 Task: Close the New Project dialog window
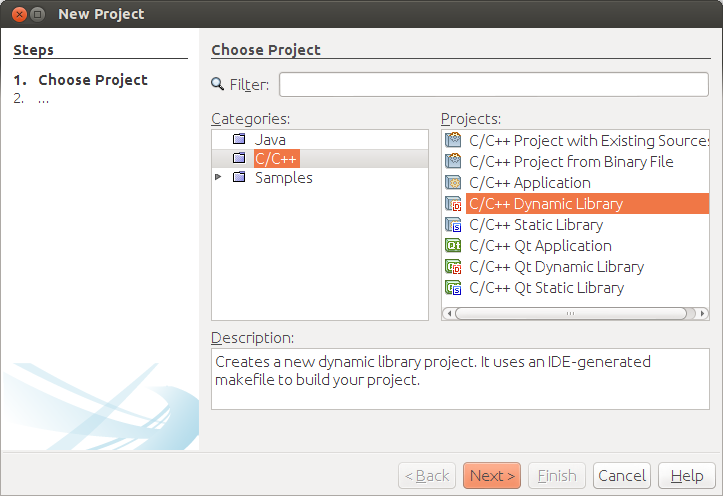click(19, 14)
